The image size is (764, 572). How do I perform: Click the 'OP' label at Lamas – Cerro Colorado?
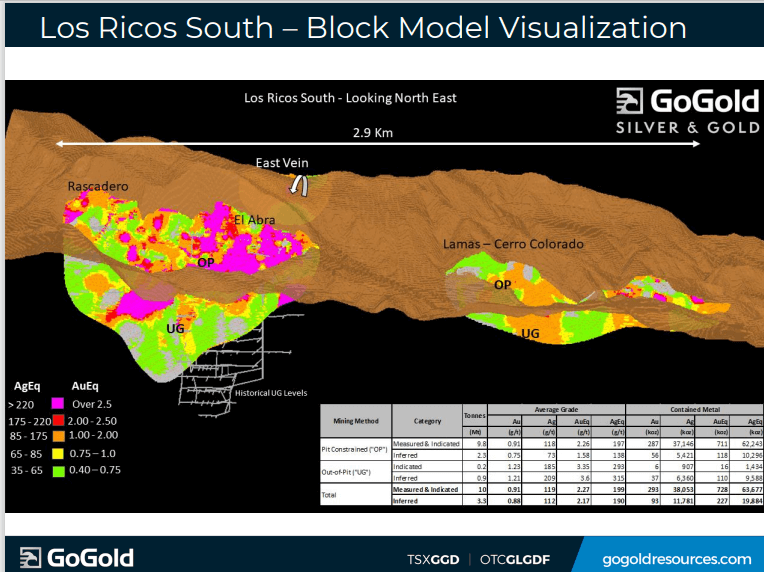click(502, 285)
